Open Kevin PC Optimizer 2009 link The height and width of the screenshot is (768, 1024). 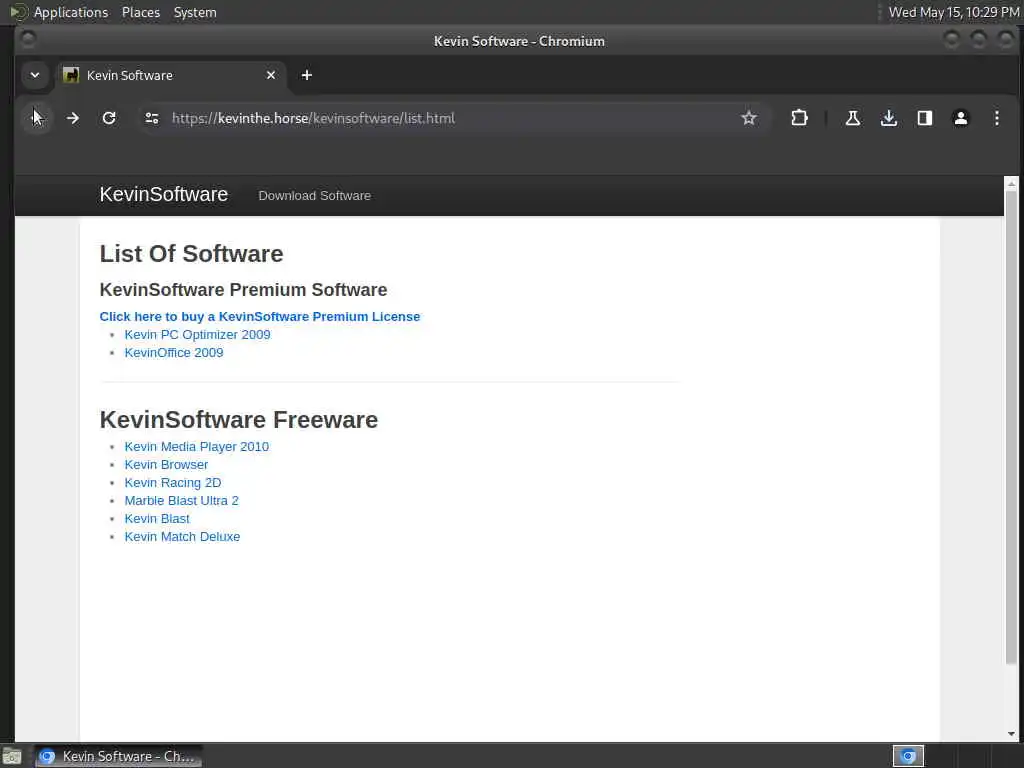coord(197,335)
